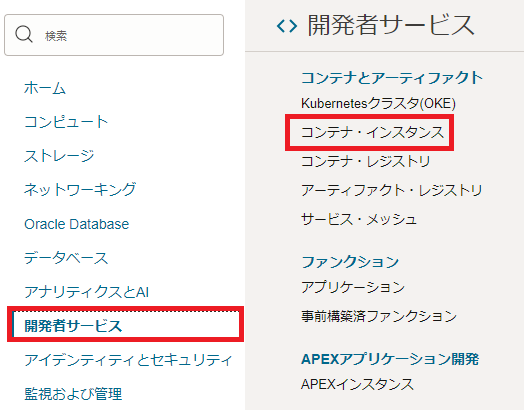Image resolution: width=524 pixels, height=410 pixels.
Task: Go to ネットワーキング menu entry
Action: 80,189
